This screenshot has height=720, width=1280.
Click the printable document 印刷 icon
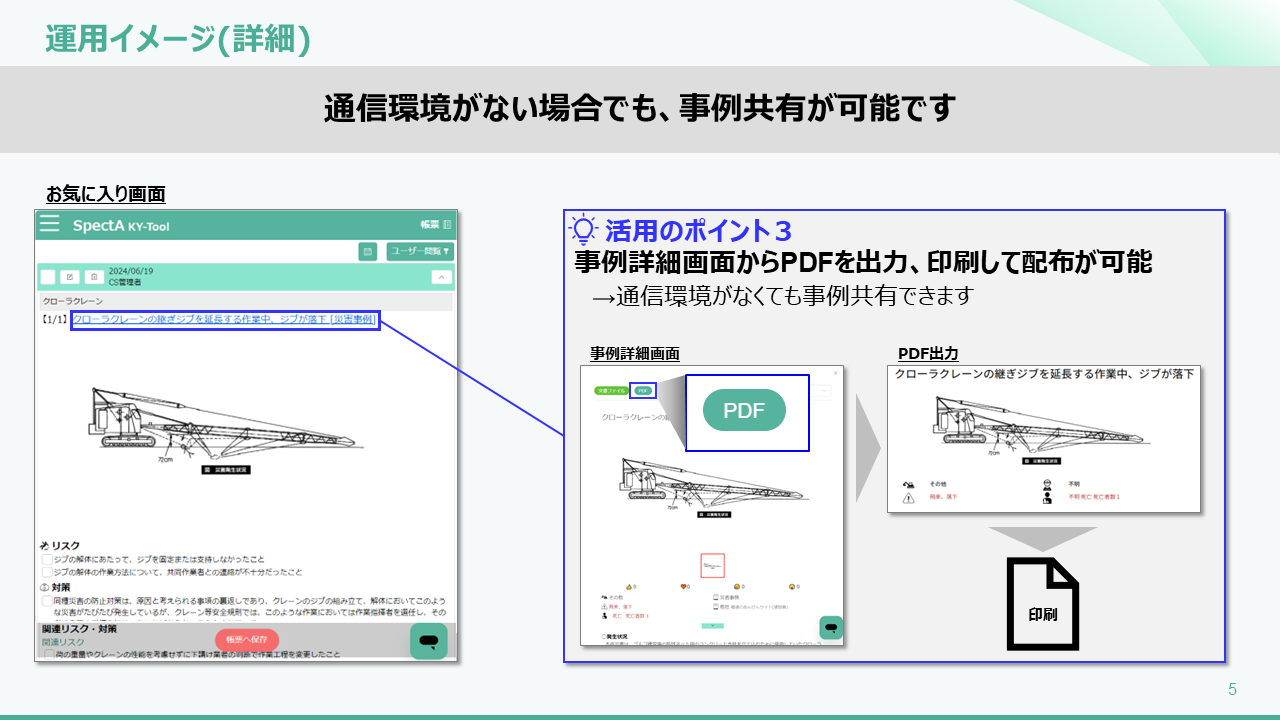1042,605
